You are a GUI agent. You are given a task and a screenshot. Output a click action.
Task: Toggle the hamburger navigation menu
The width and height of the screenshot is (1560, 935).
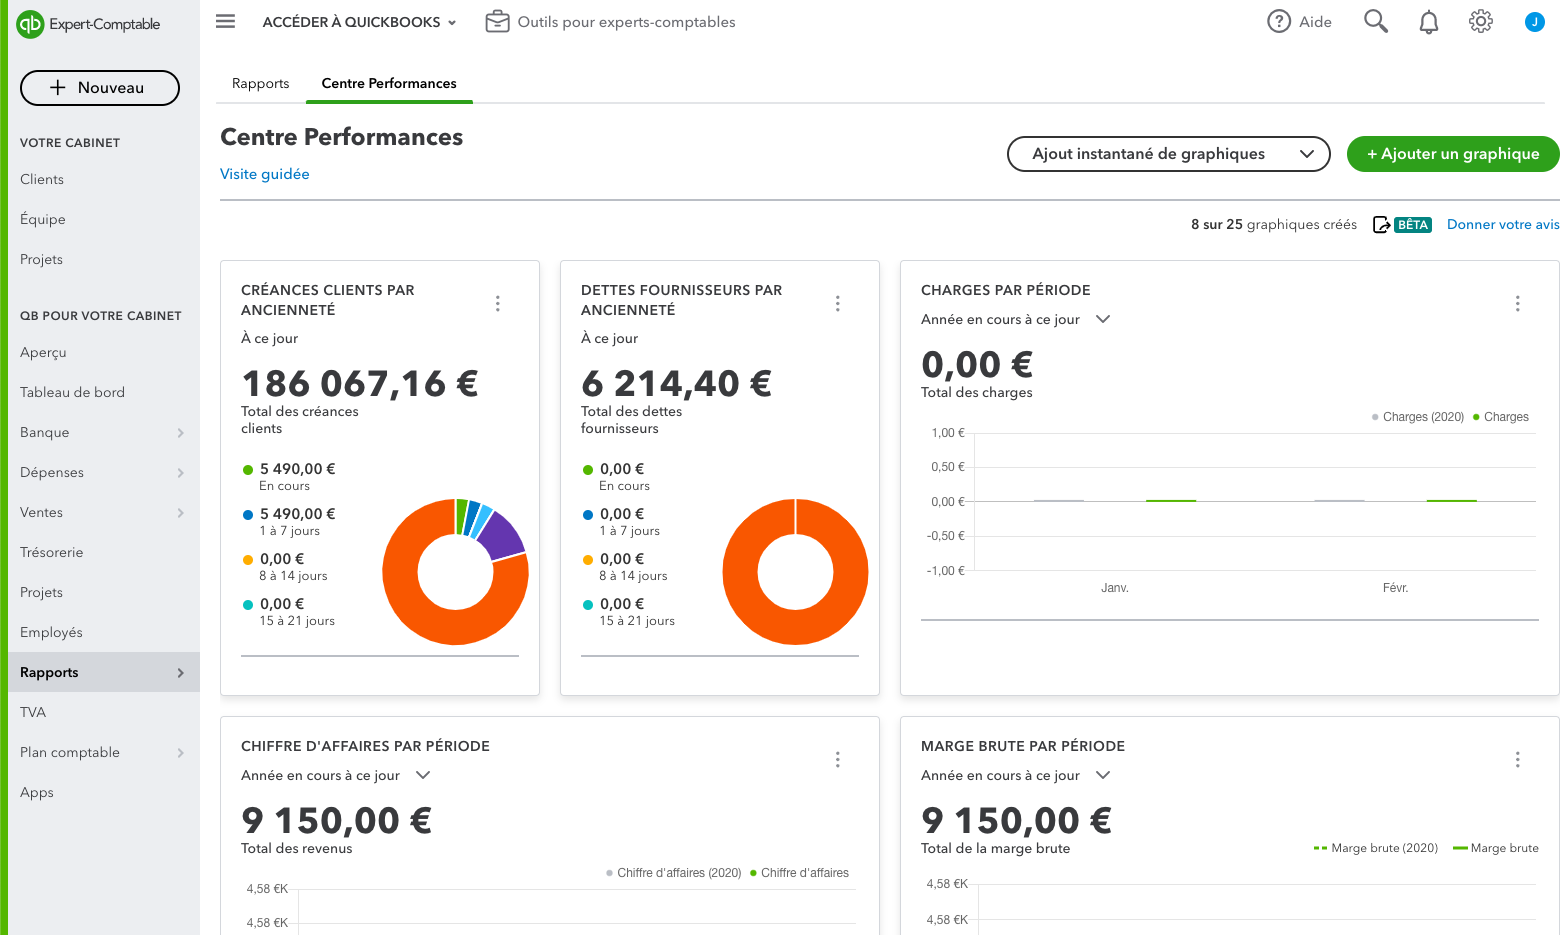(x=226, y=21)
